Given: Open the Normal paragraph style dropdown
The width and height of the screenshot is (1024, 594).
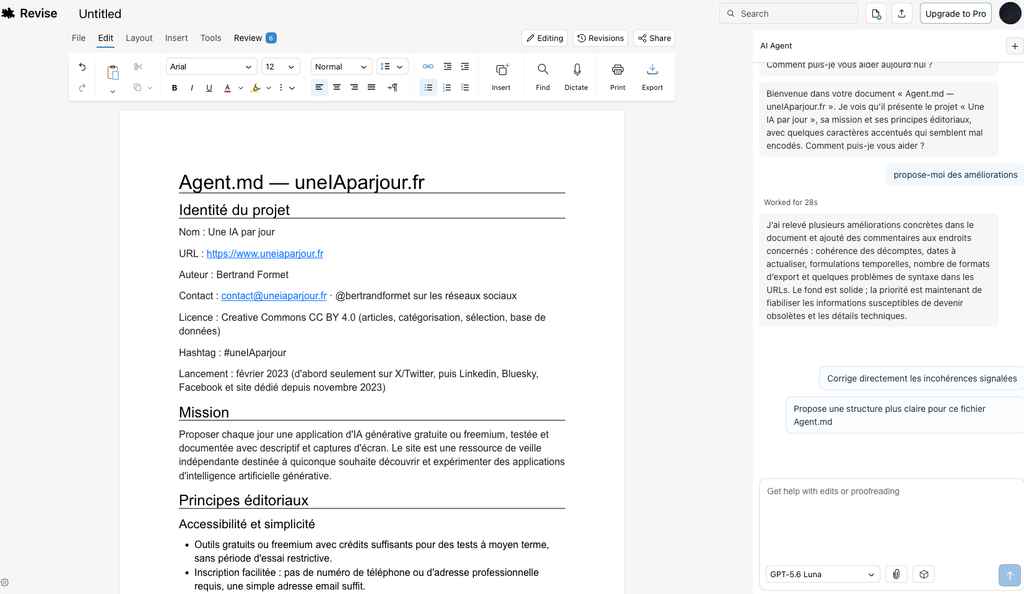Looking at the screenshot, I should [341, 67].
